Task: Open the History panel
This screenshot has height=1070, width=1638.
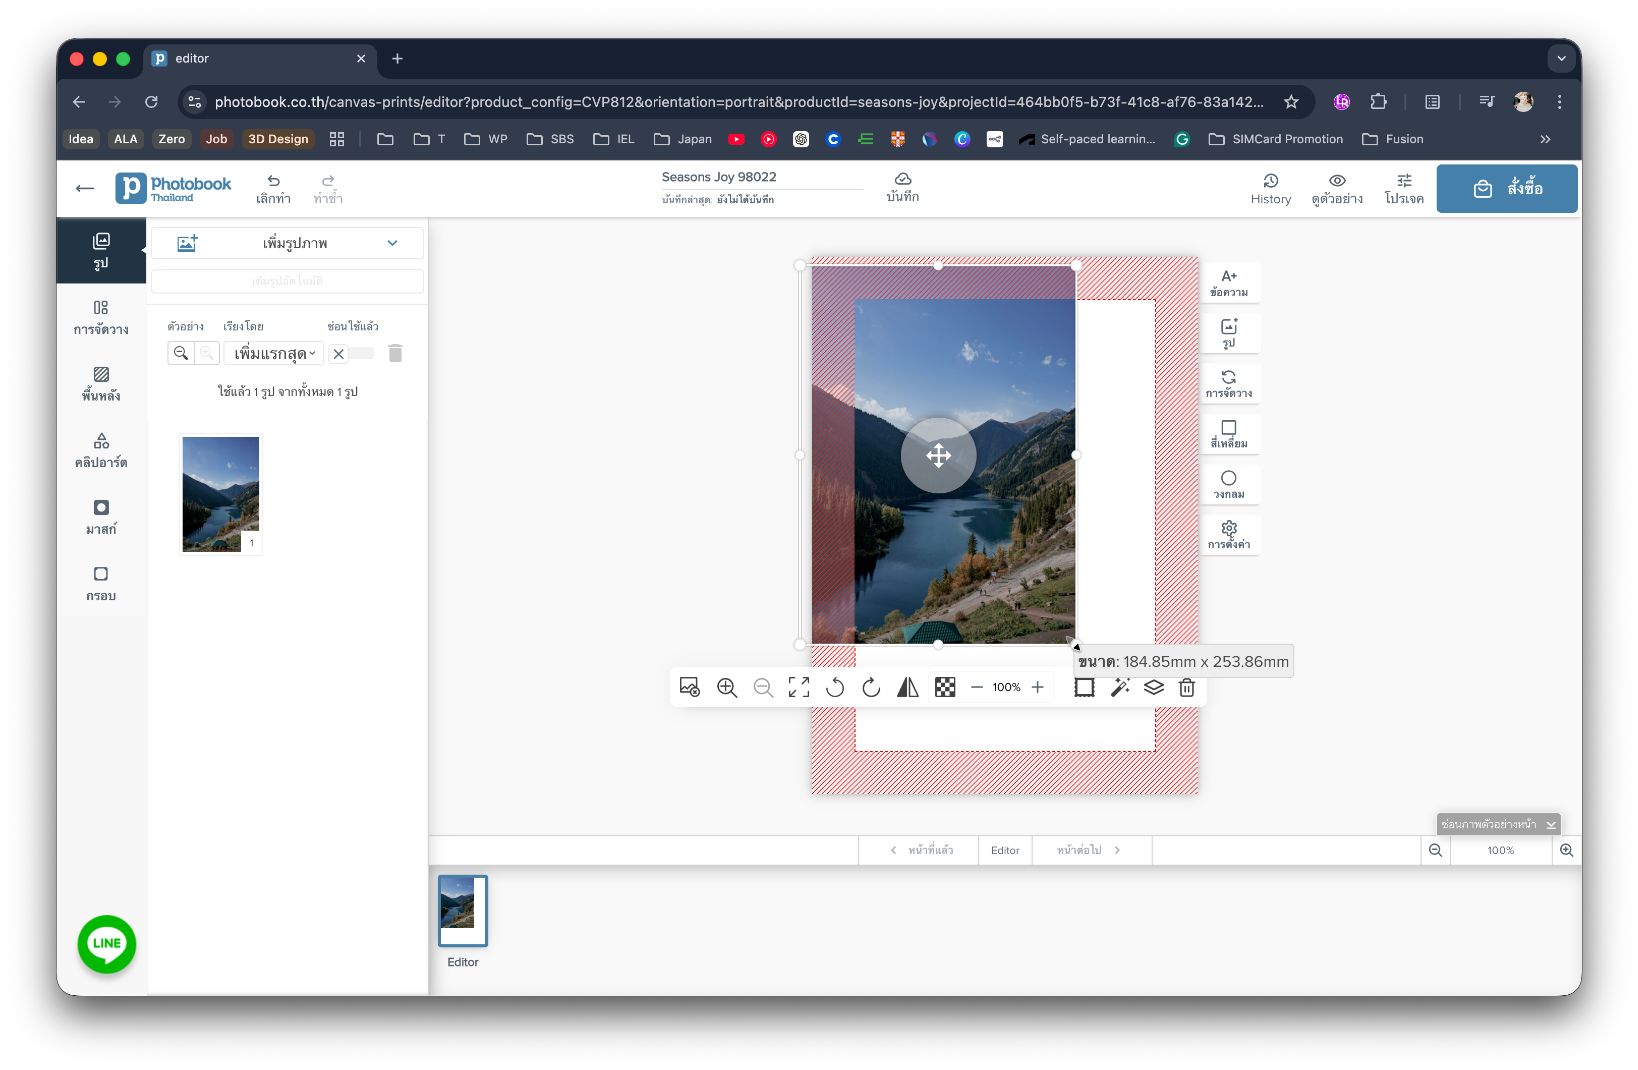Action: point(1271,188)
